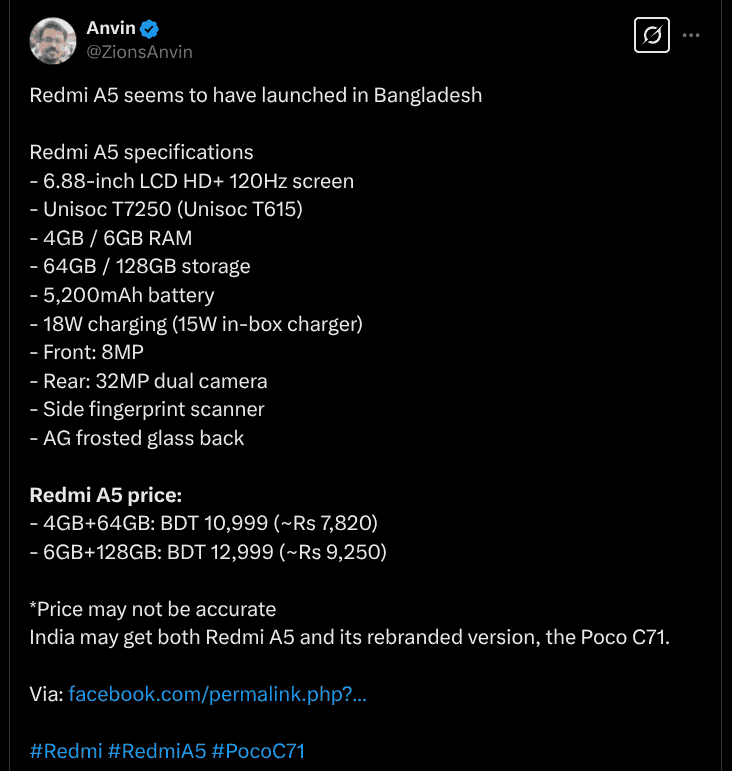Open Anvin's profile picture
This screenshot has width=732, height=771.
pyautogui.click(x=53, y=40)
